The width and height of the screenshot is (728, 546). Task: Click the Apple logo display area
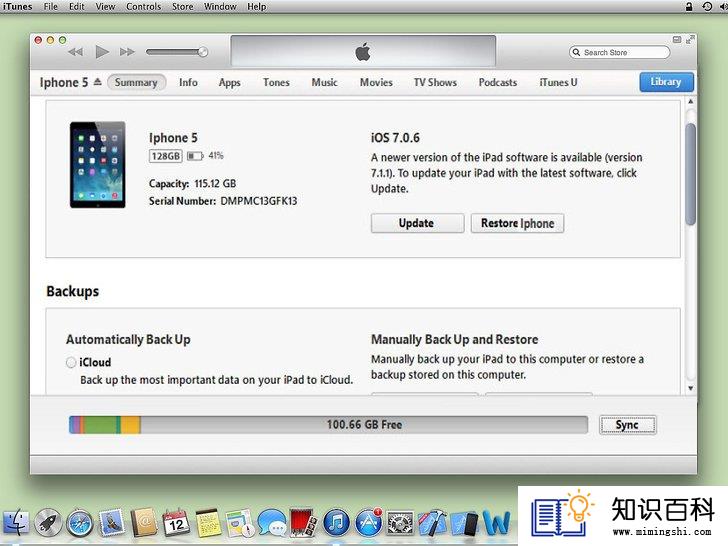(363, 52)
